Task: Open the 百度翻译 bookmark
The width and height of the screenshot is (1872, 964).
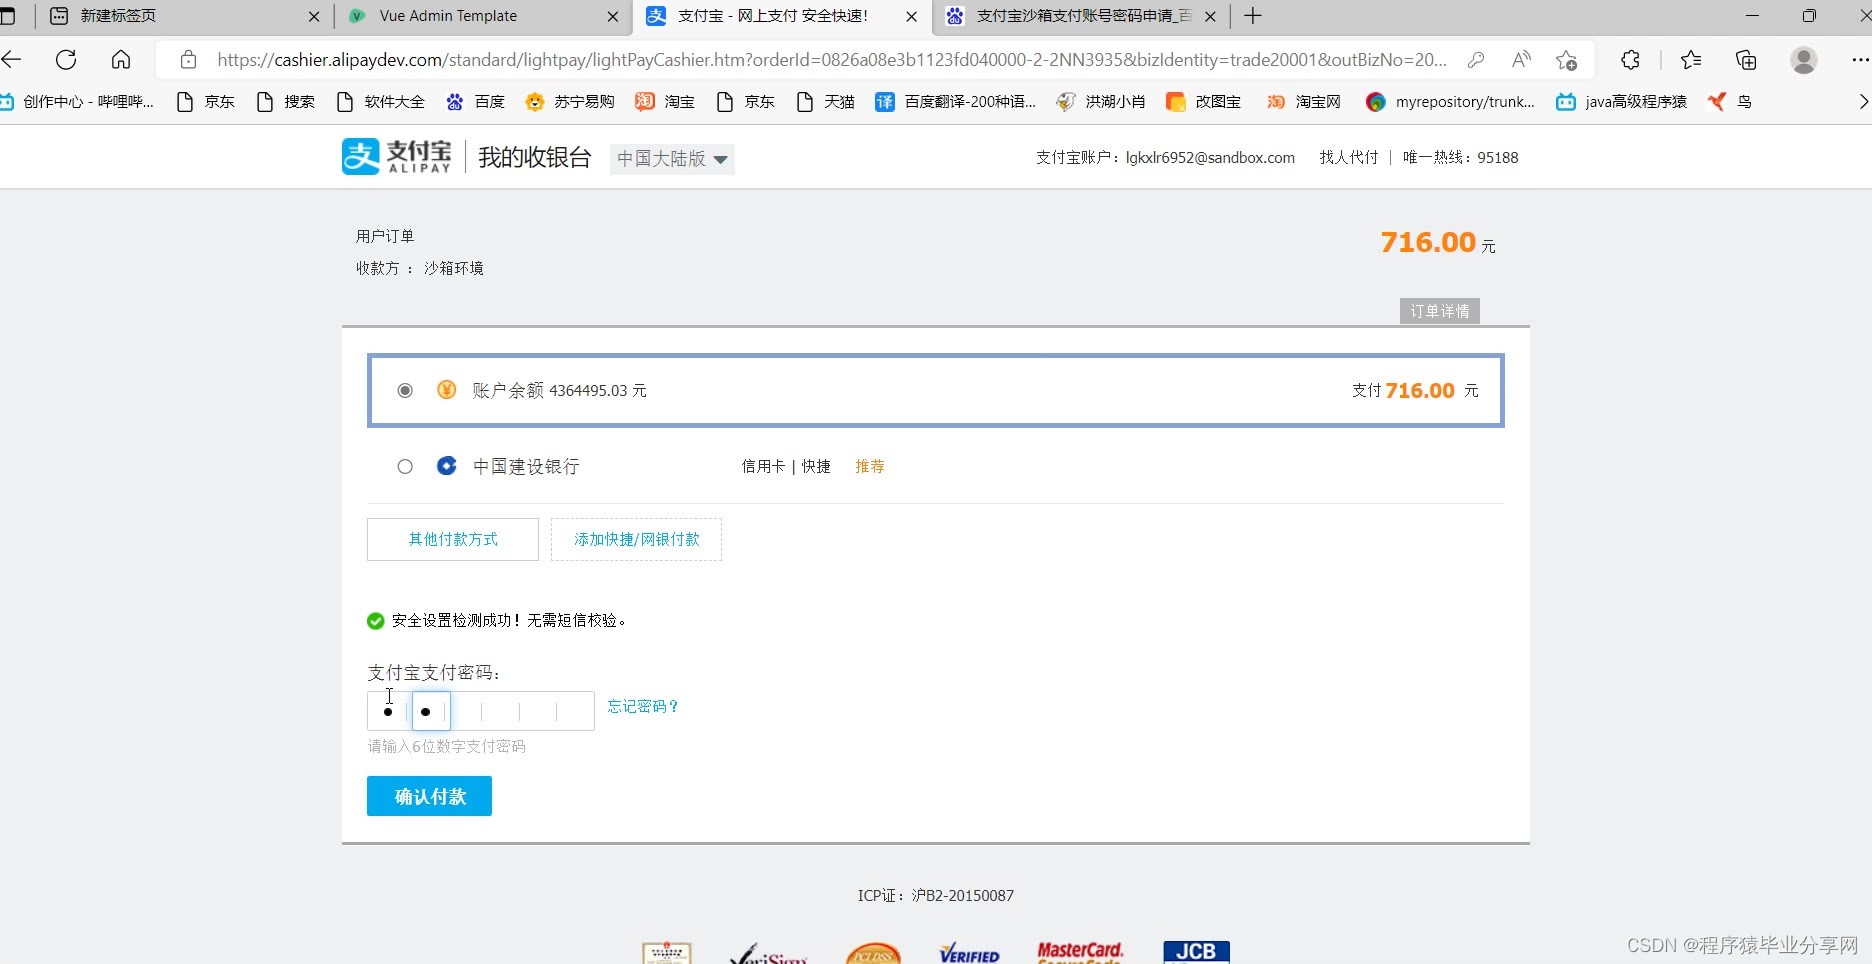Action: pyautogui.click(x=955, y=101)
